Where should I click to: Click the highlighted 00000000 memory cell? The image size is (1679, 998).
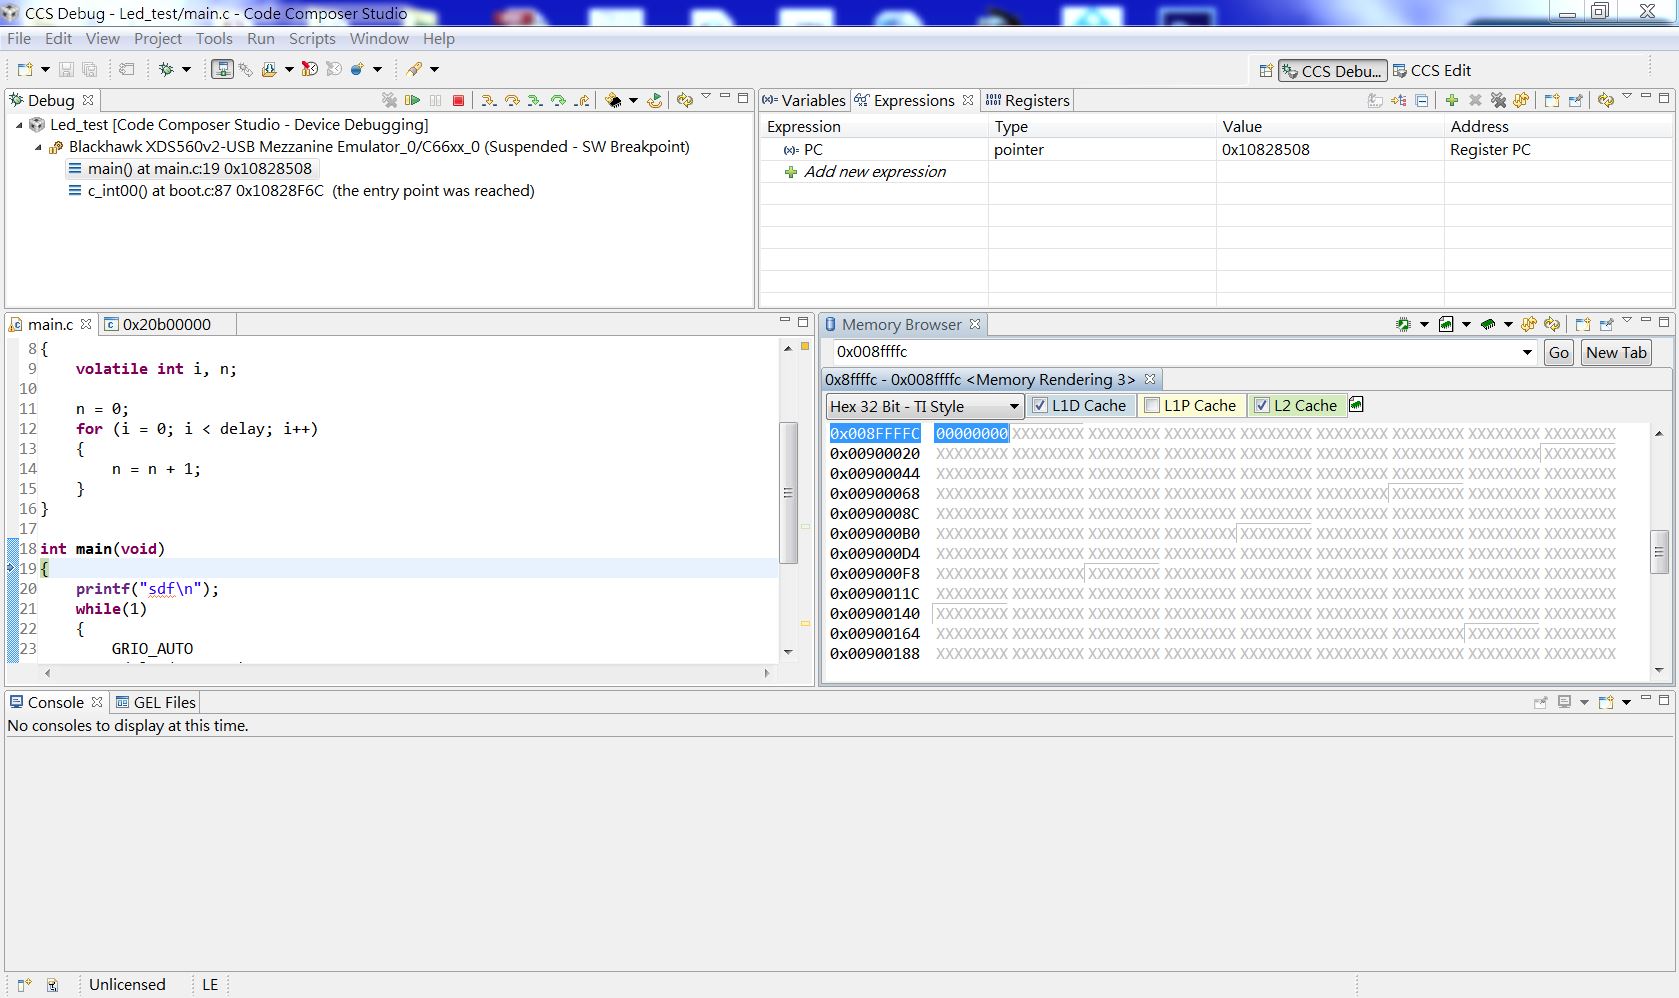pos(971,434)
